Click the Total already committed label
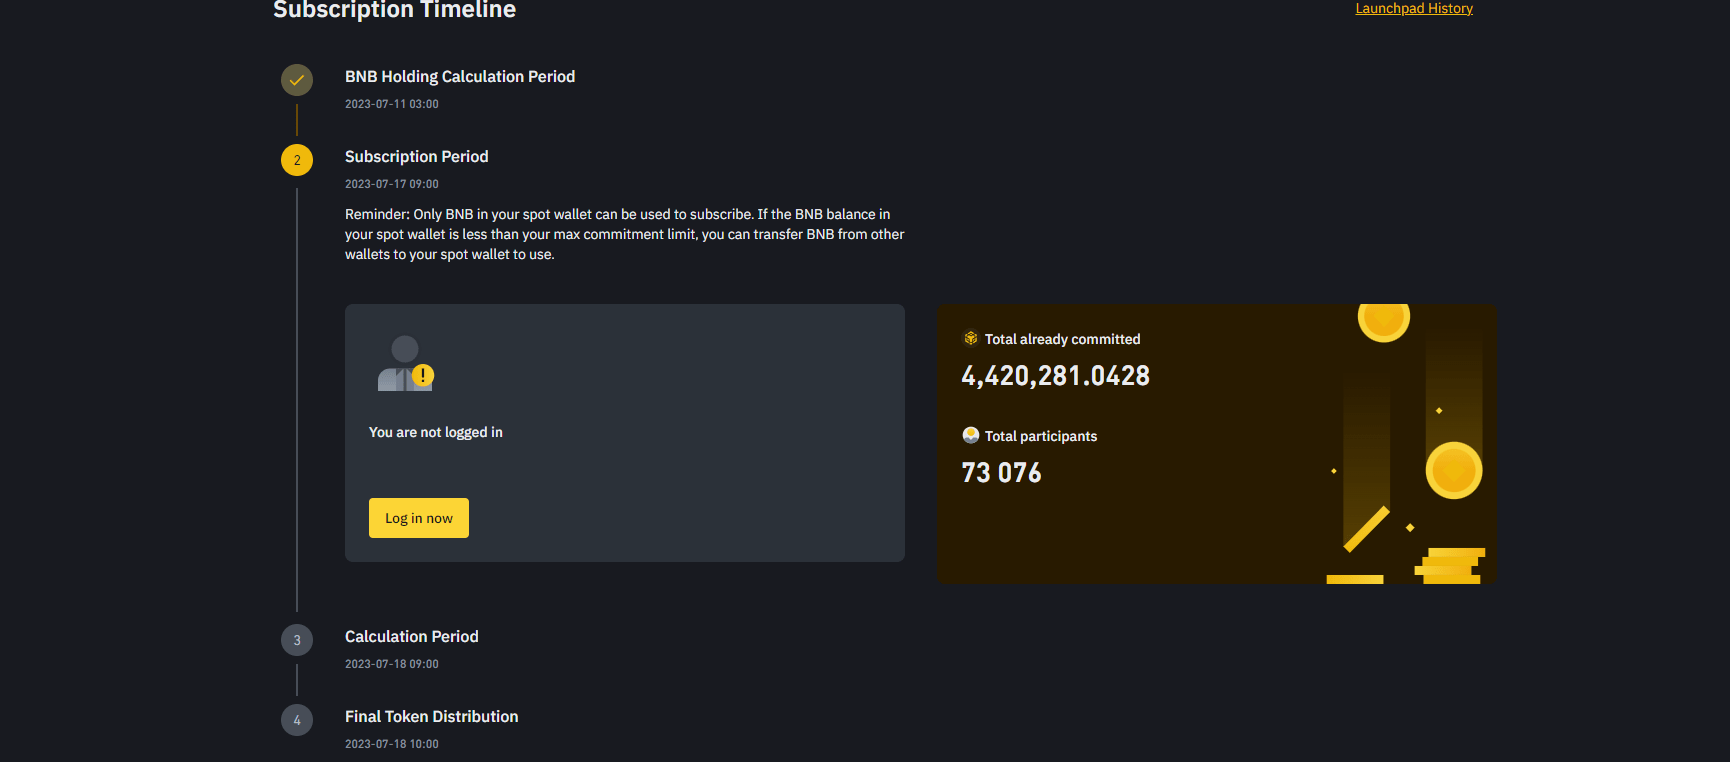 [x=1063, y=339]
